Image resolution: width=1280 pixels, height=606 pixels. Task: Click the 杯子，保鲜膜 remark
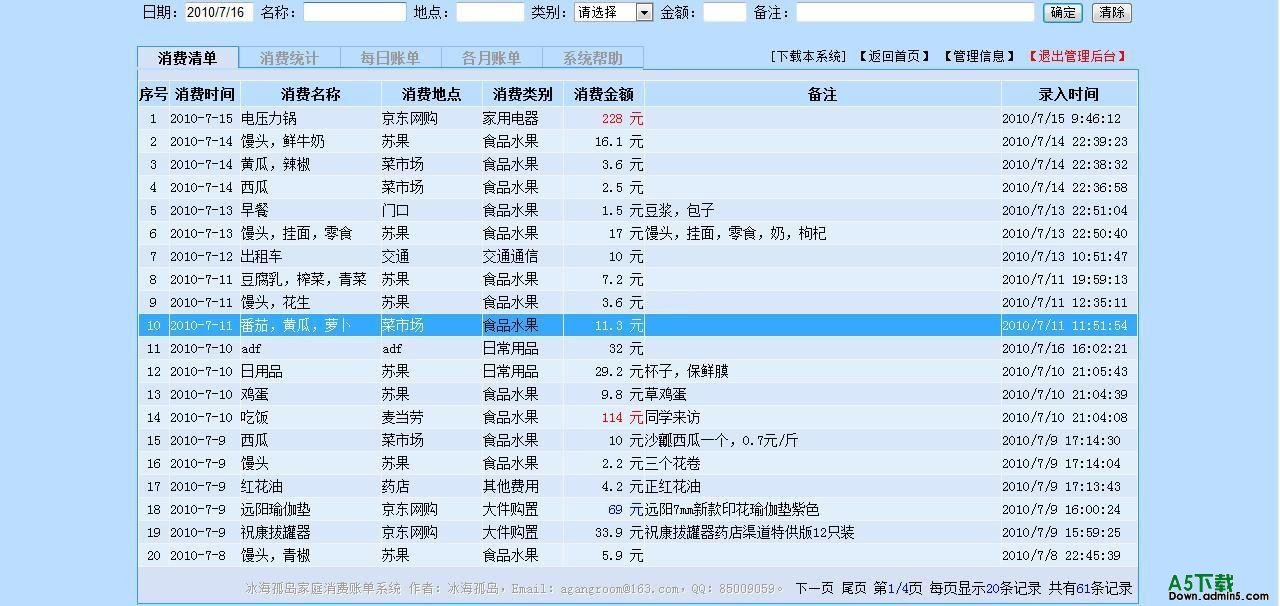[687, 371]
